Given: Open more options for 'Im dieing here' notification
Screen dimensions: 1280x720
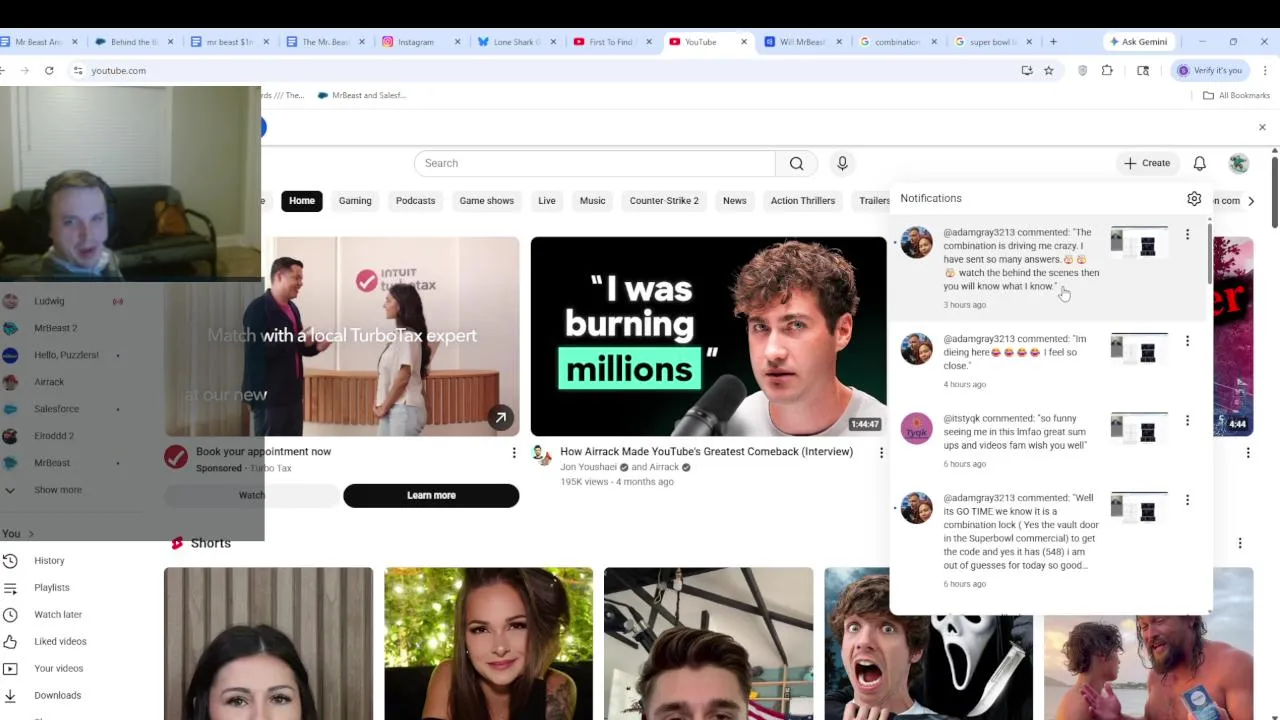Looking at the screenshot, I should [x=1187, y=341].
